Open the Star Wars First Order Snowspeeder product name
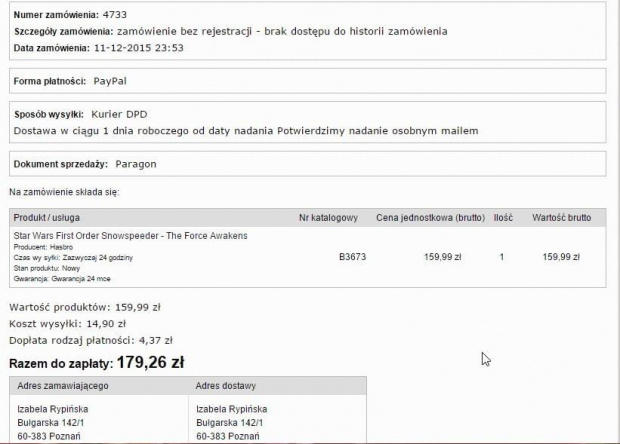Image resolution: width=620 pixels, height=444 pixels. tap(130, 236)
